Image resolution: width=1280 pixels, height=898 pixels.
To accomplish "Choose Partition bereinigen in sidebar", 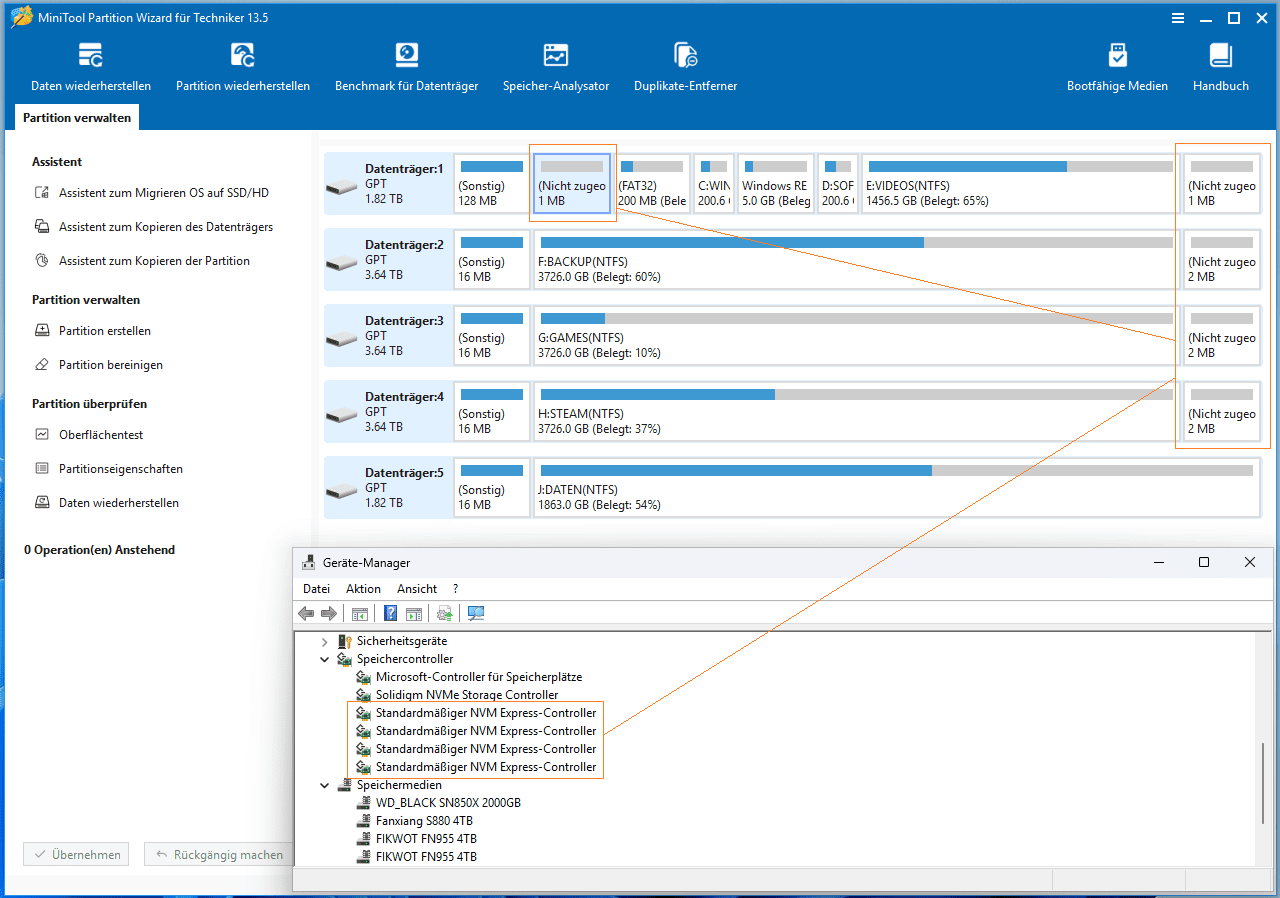I will point(98,365).
